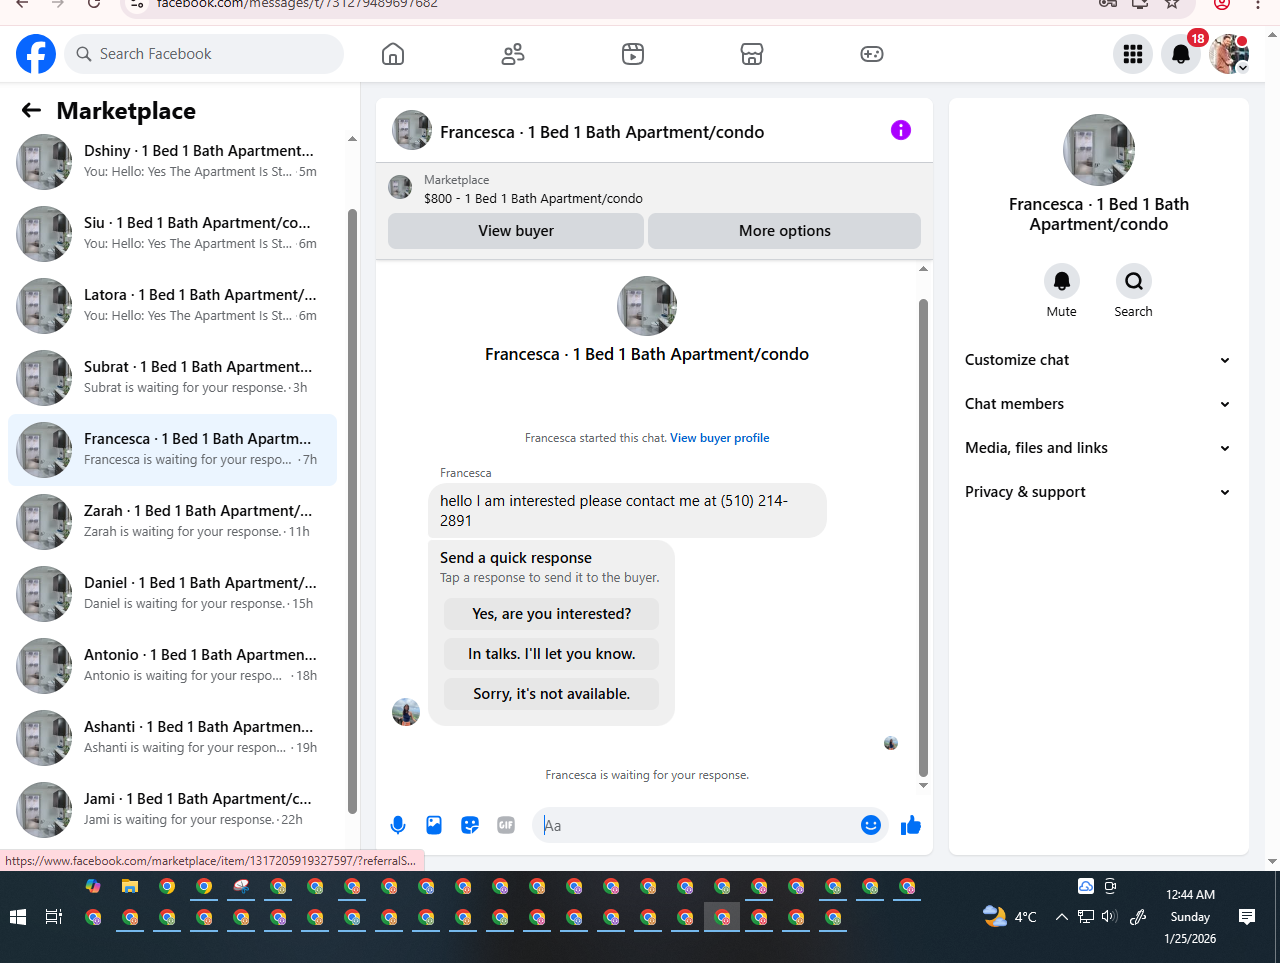This screenshot has width=1280, height=963.
Task: Open conversation information purple icon
Action: [901, 130]
